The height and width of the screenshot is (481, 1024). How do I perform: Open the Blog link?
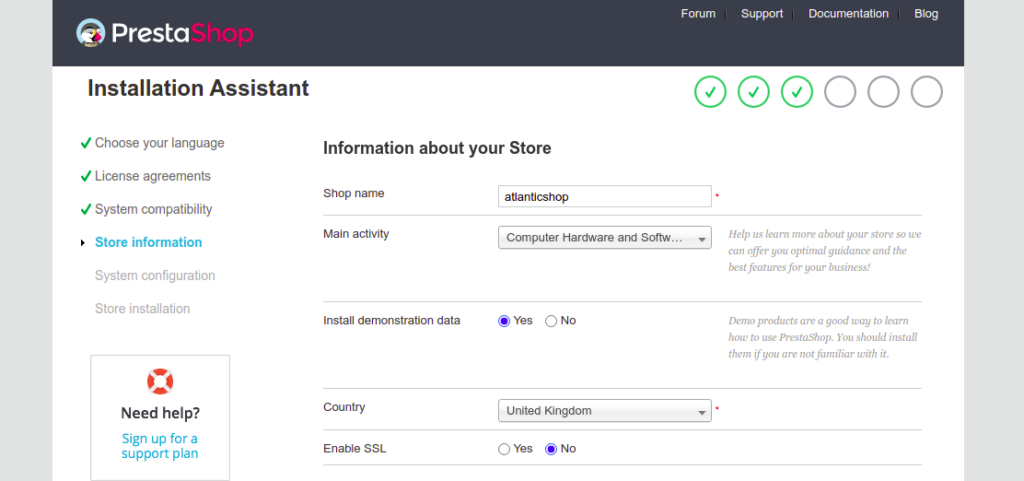(x=926, y=14)
